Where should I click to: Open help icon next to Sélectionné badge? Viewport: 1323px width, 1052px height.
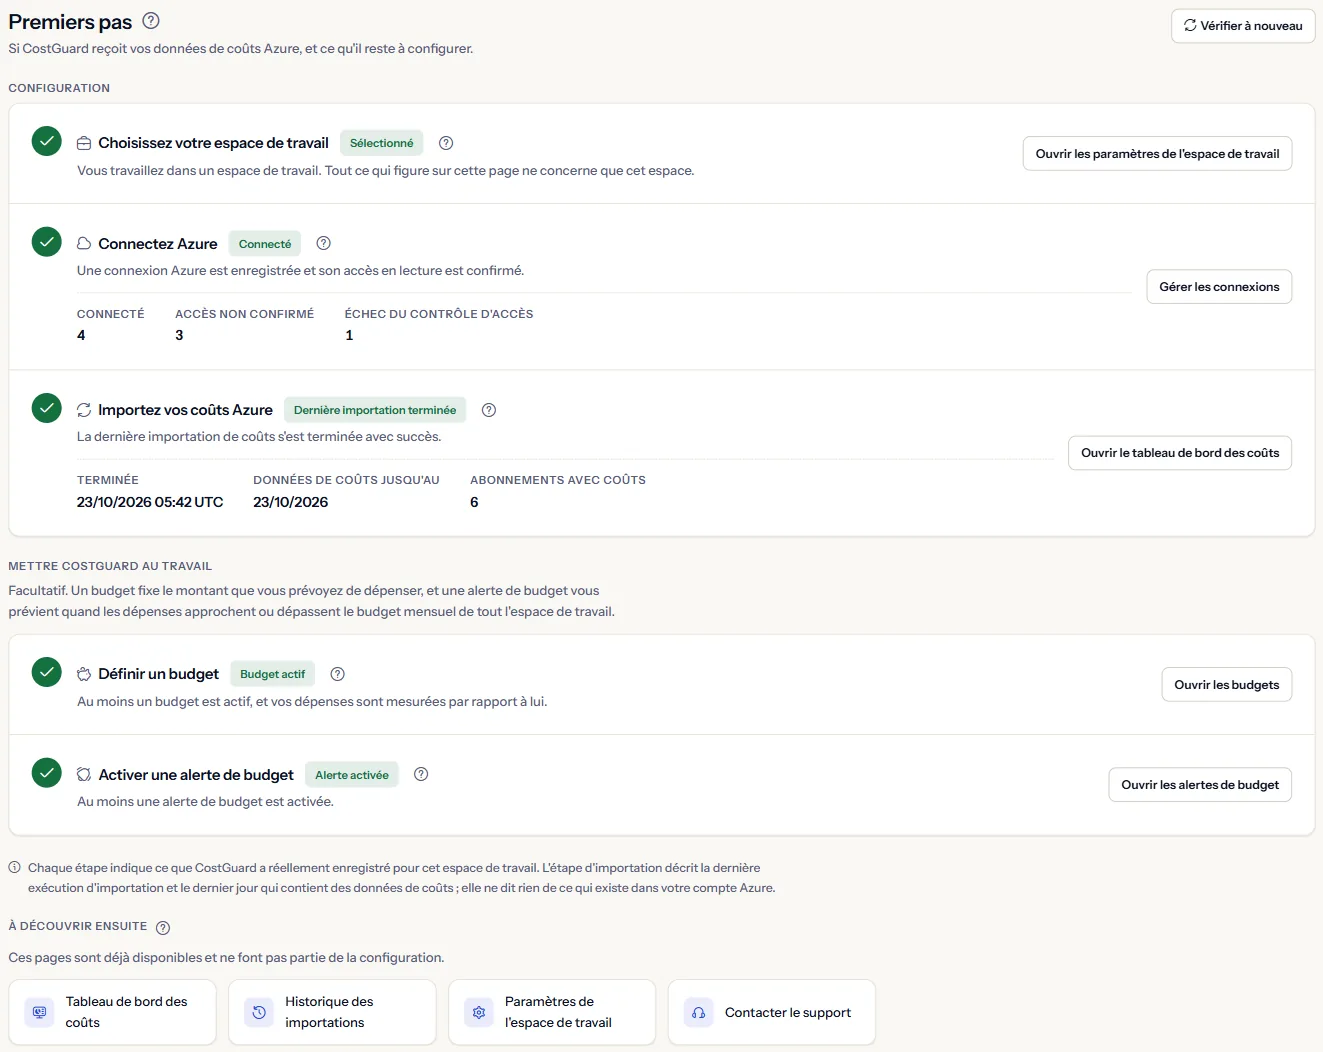[x=446, y=143]
